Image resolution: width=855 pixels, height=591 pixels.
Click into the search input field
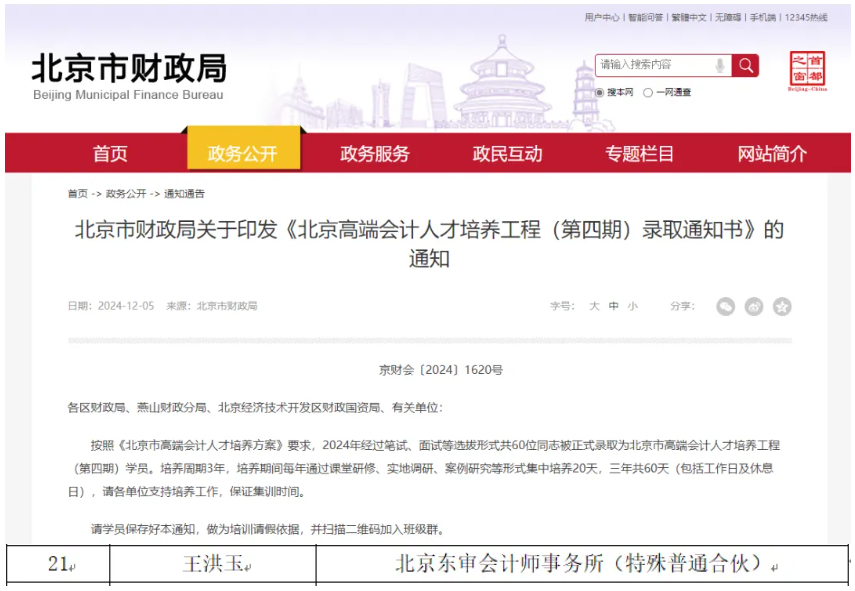coord(653,66)
